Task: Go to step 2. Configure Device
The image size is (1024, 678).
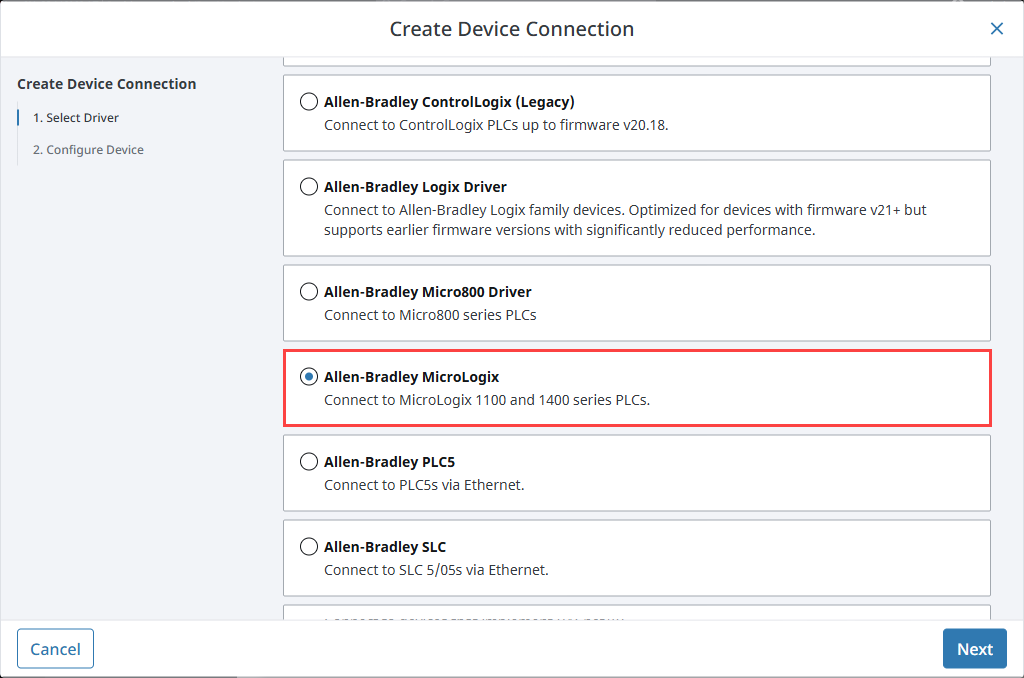Action: (88, 150)
